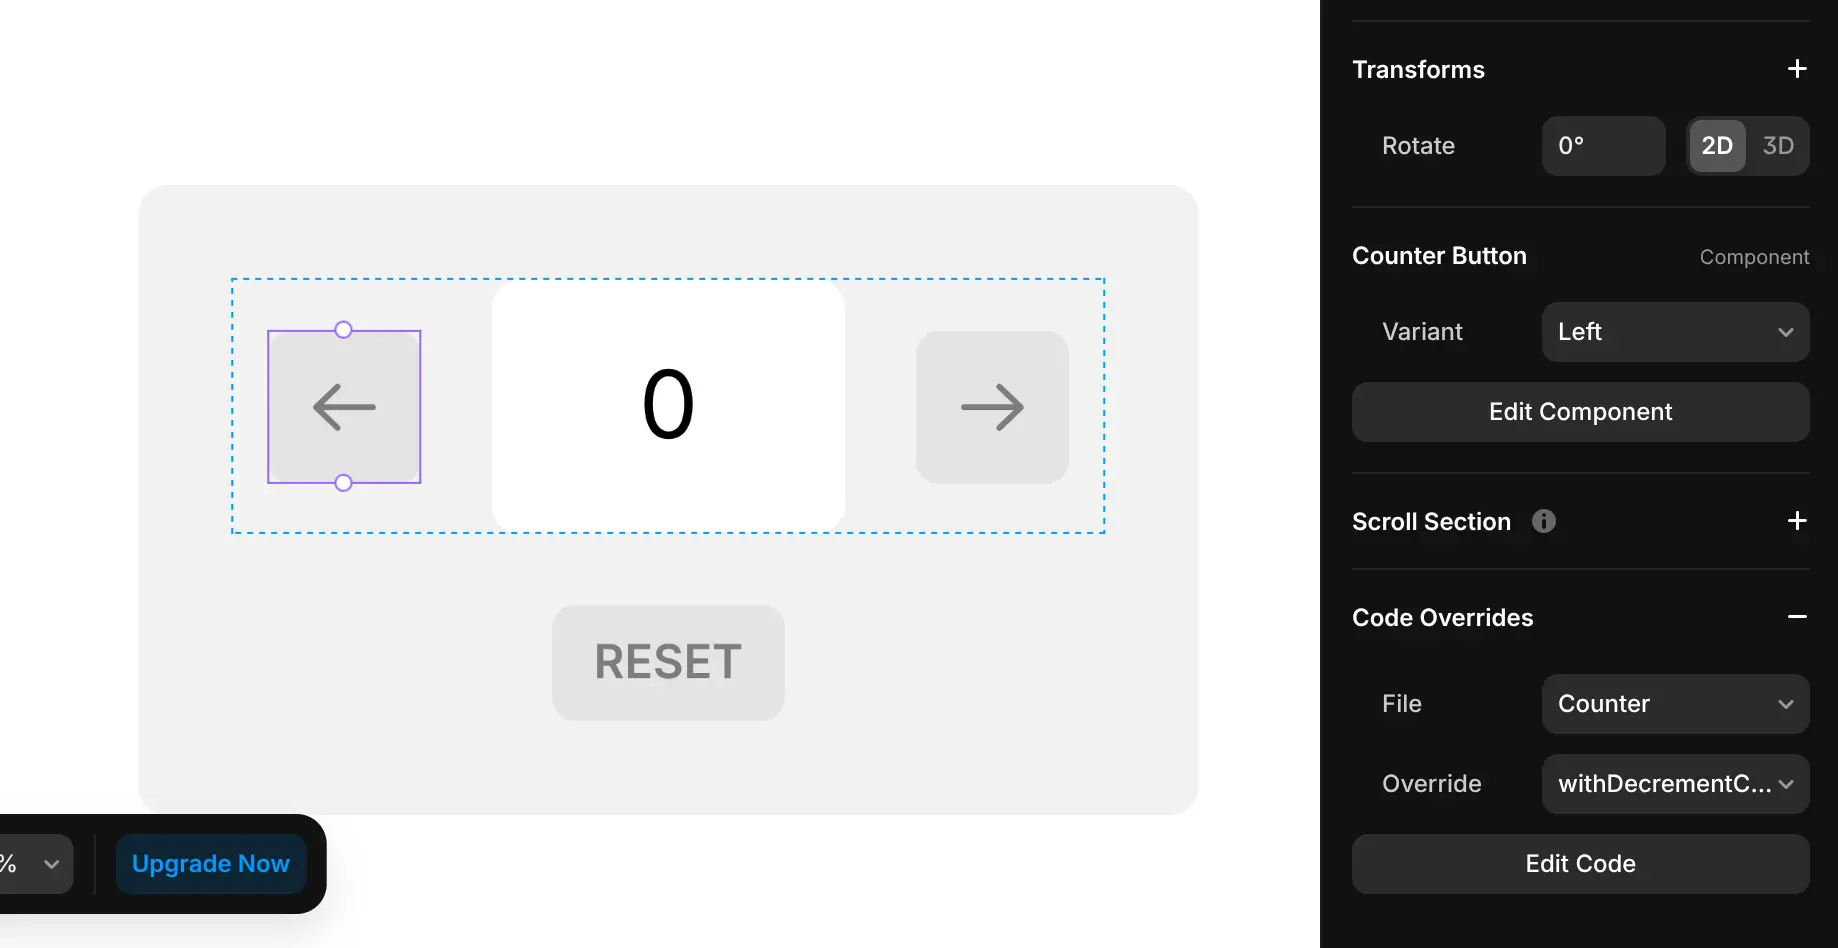
Task: Select the RESET button on canvas
Action: (668, 662)
